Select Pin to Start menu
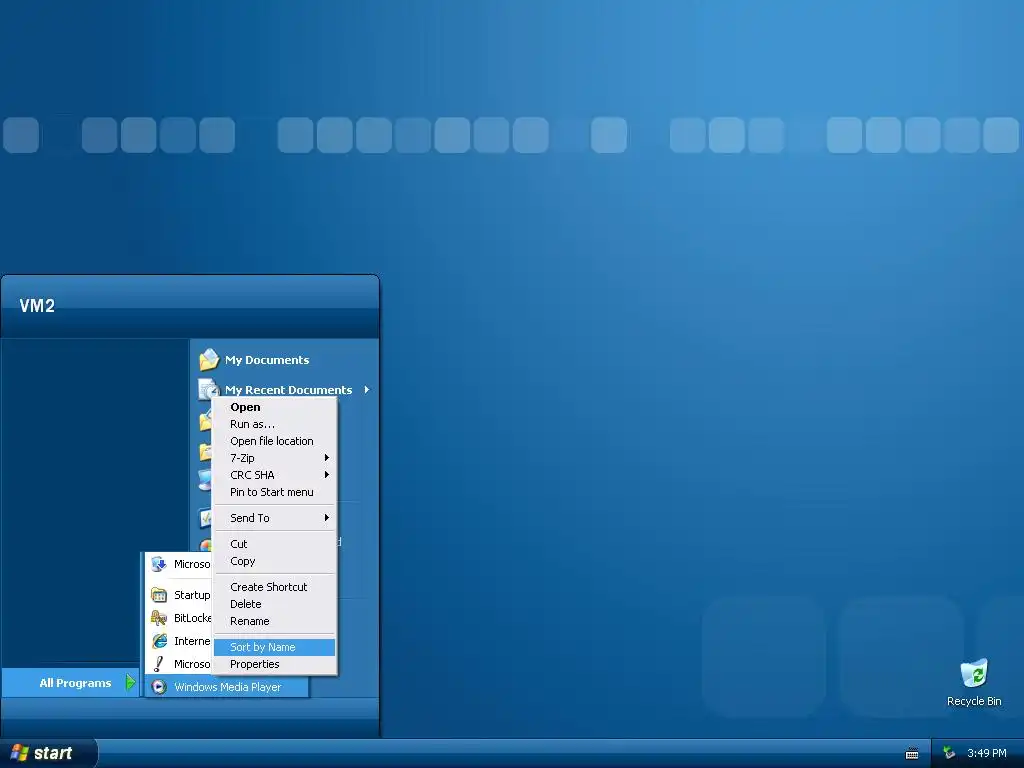The width and height of the screenshot is (1024, 768). pos(274,492)
